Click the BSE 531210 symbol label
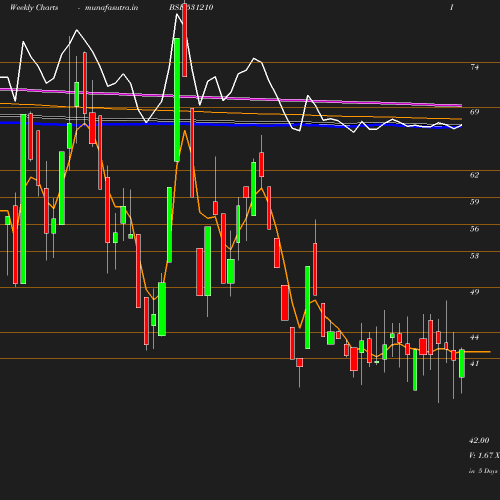Viewport: 500px width, 500px height. [191, 8]
